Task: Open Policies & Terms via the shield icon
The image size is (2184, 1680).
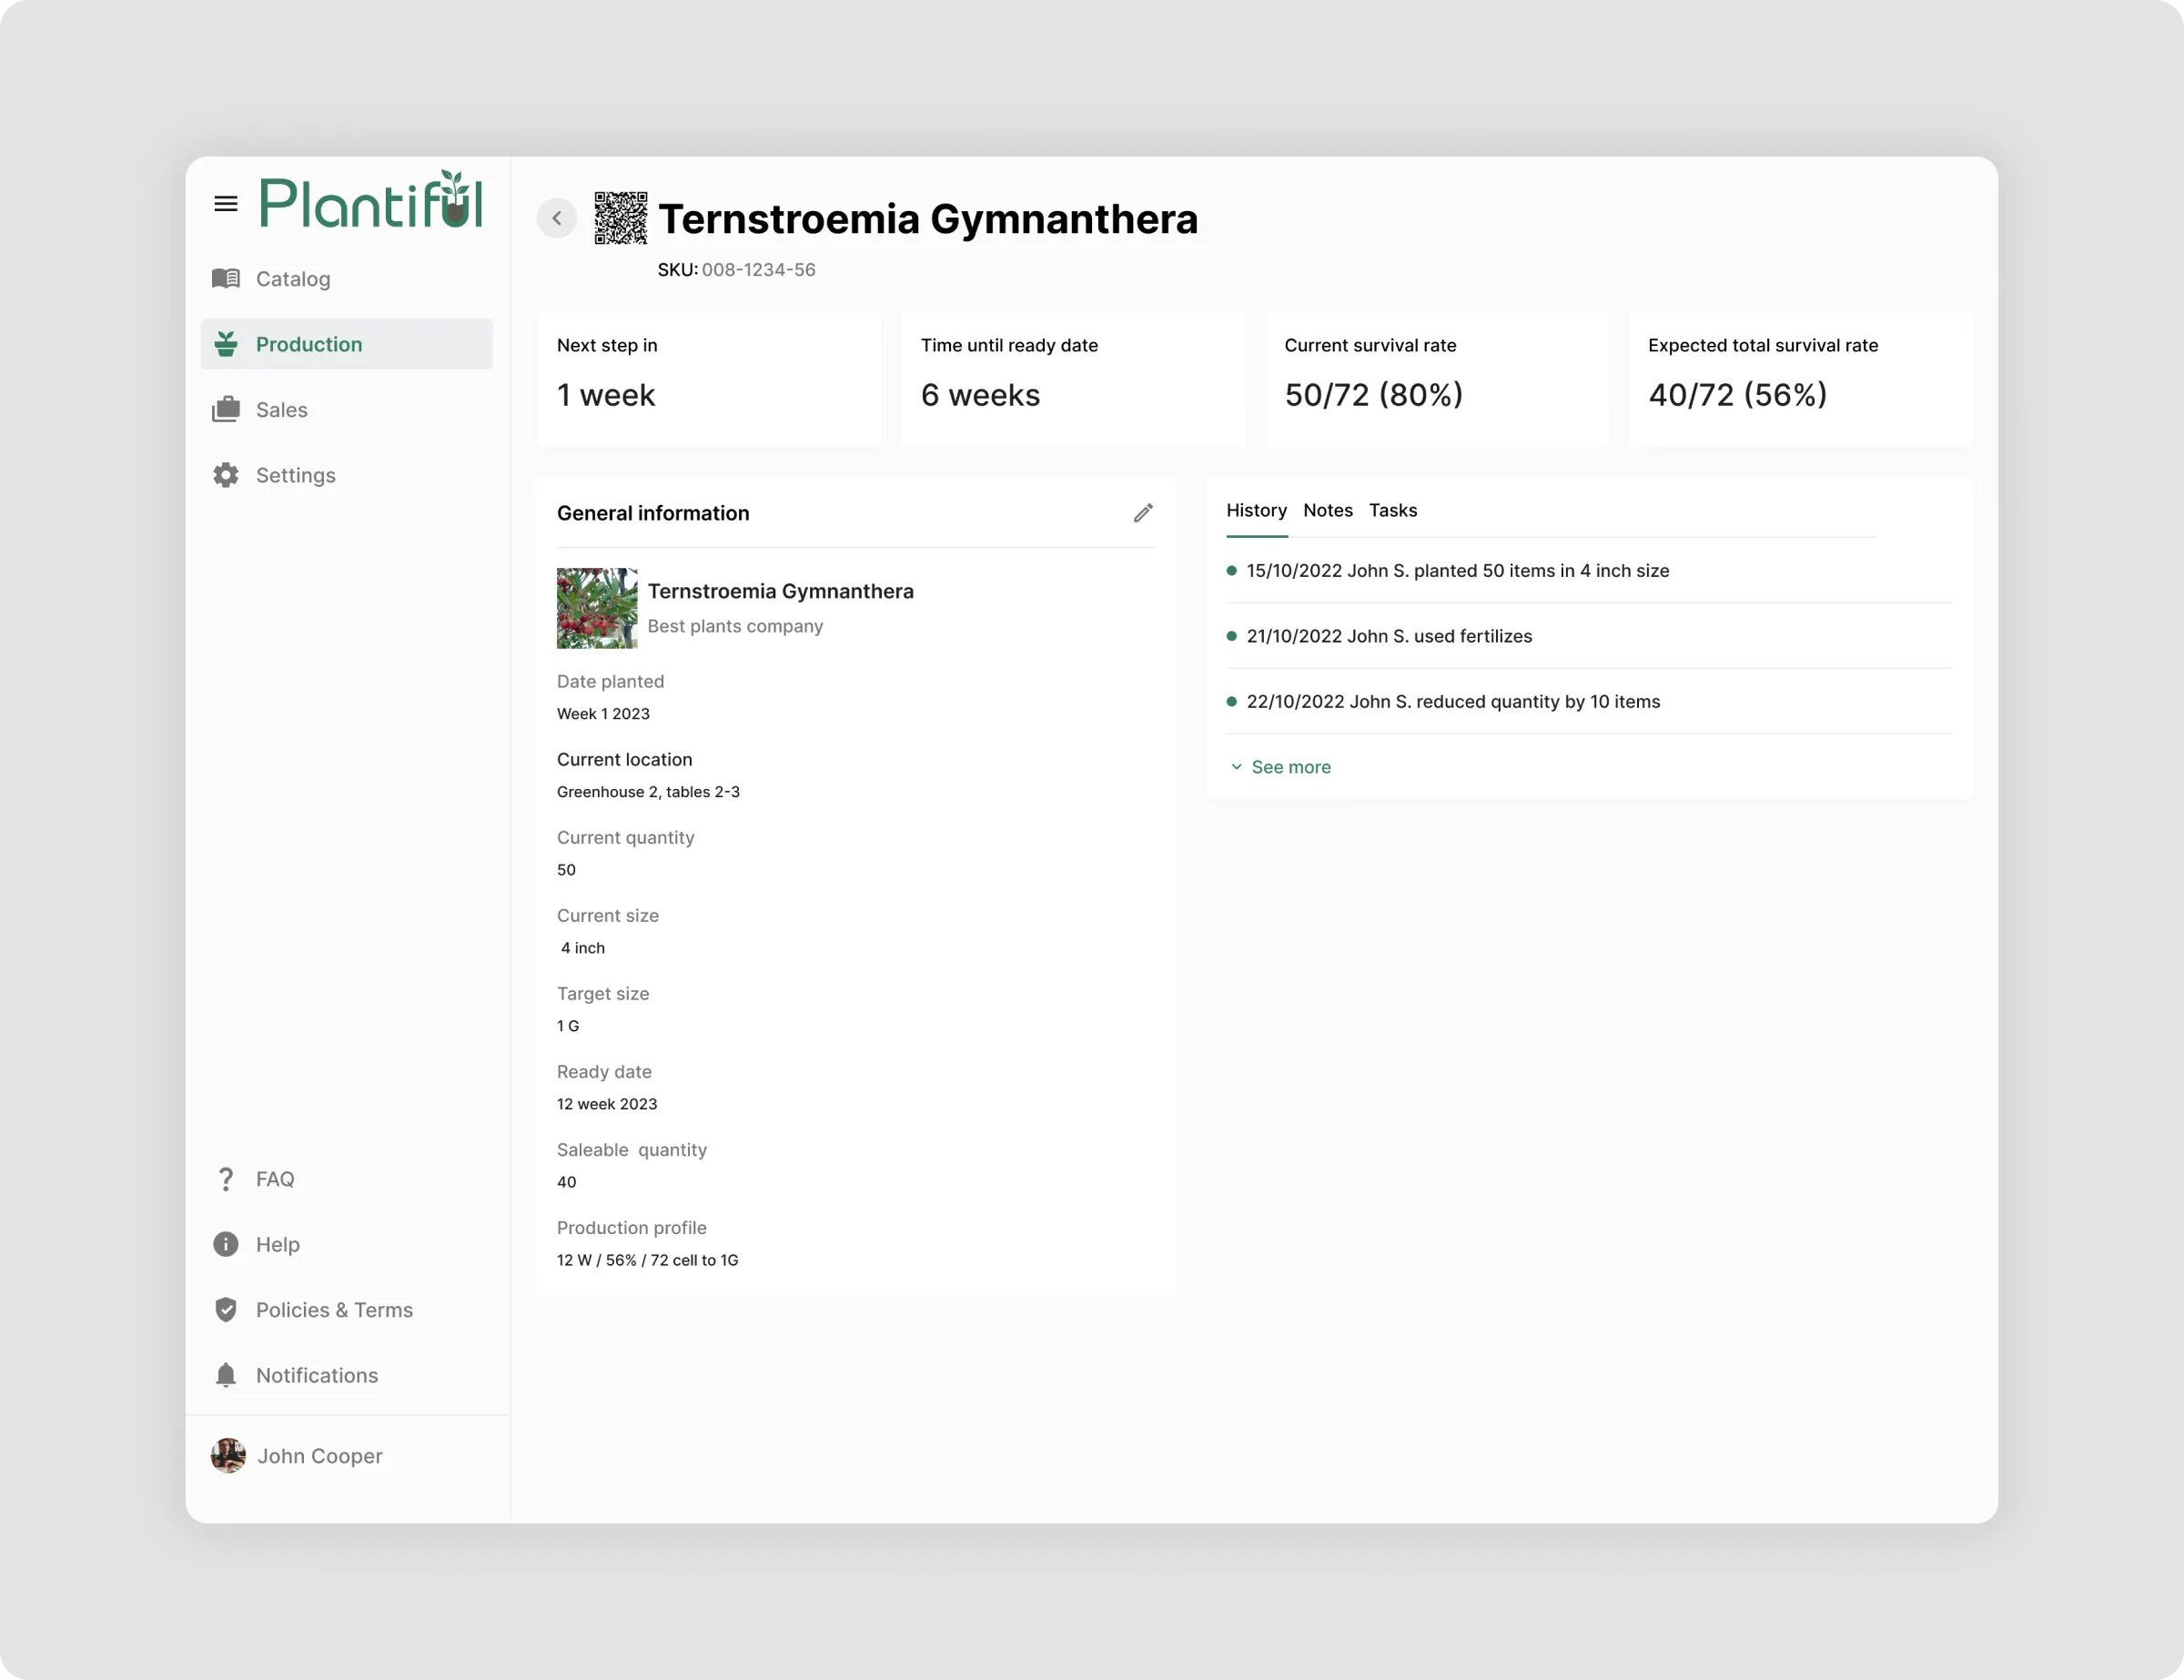Action: [226, 1309]
